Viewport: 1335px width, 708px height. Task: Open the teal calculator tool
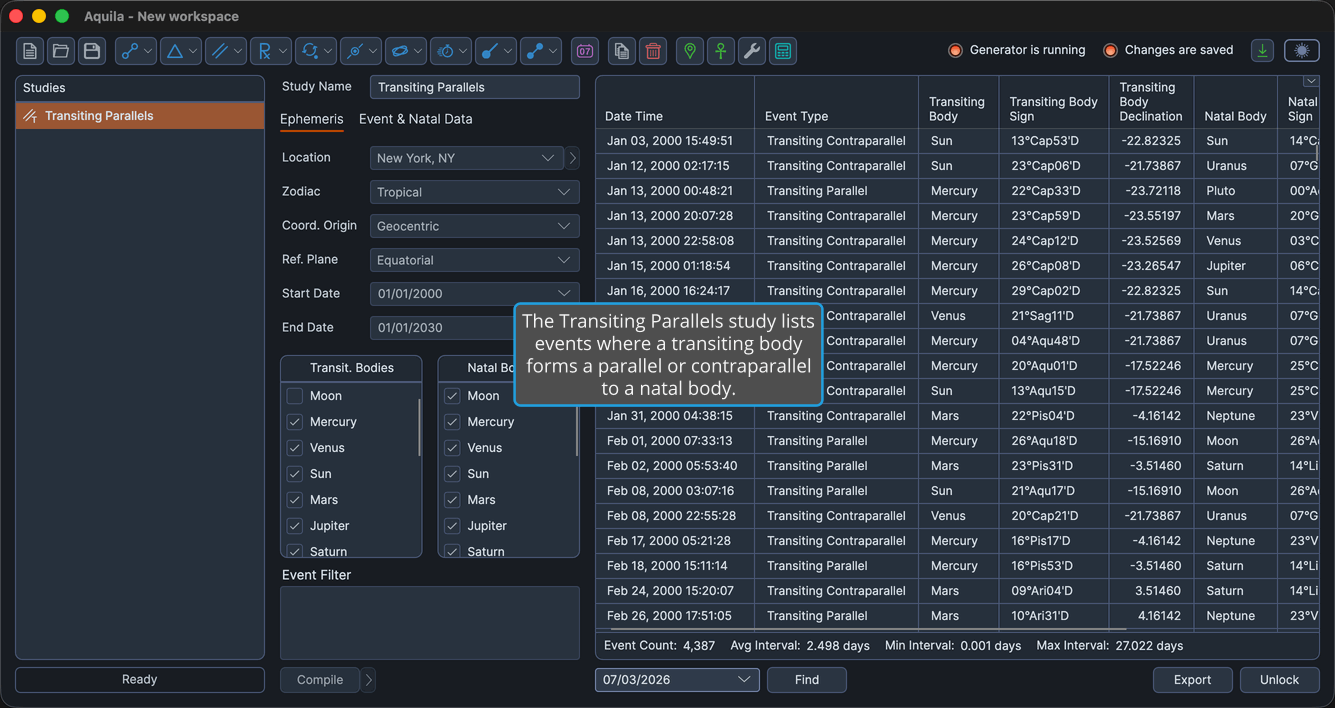tap(783, 51)
